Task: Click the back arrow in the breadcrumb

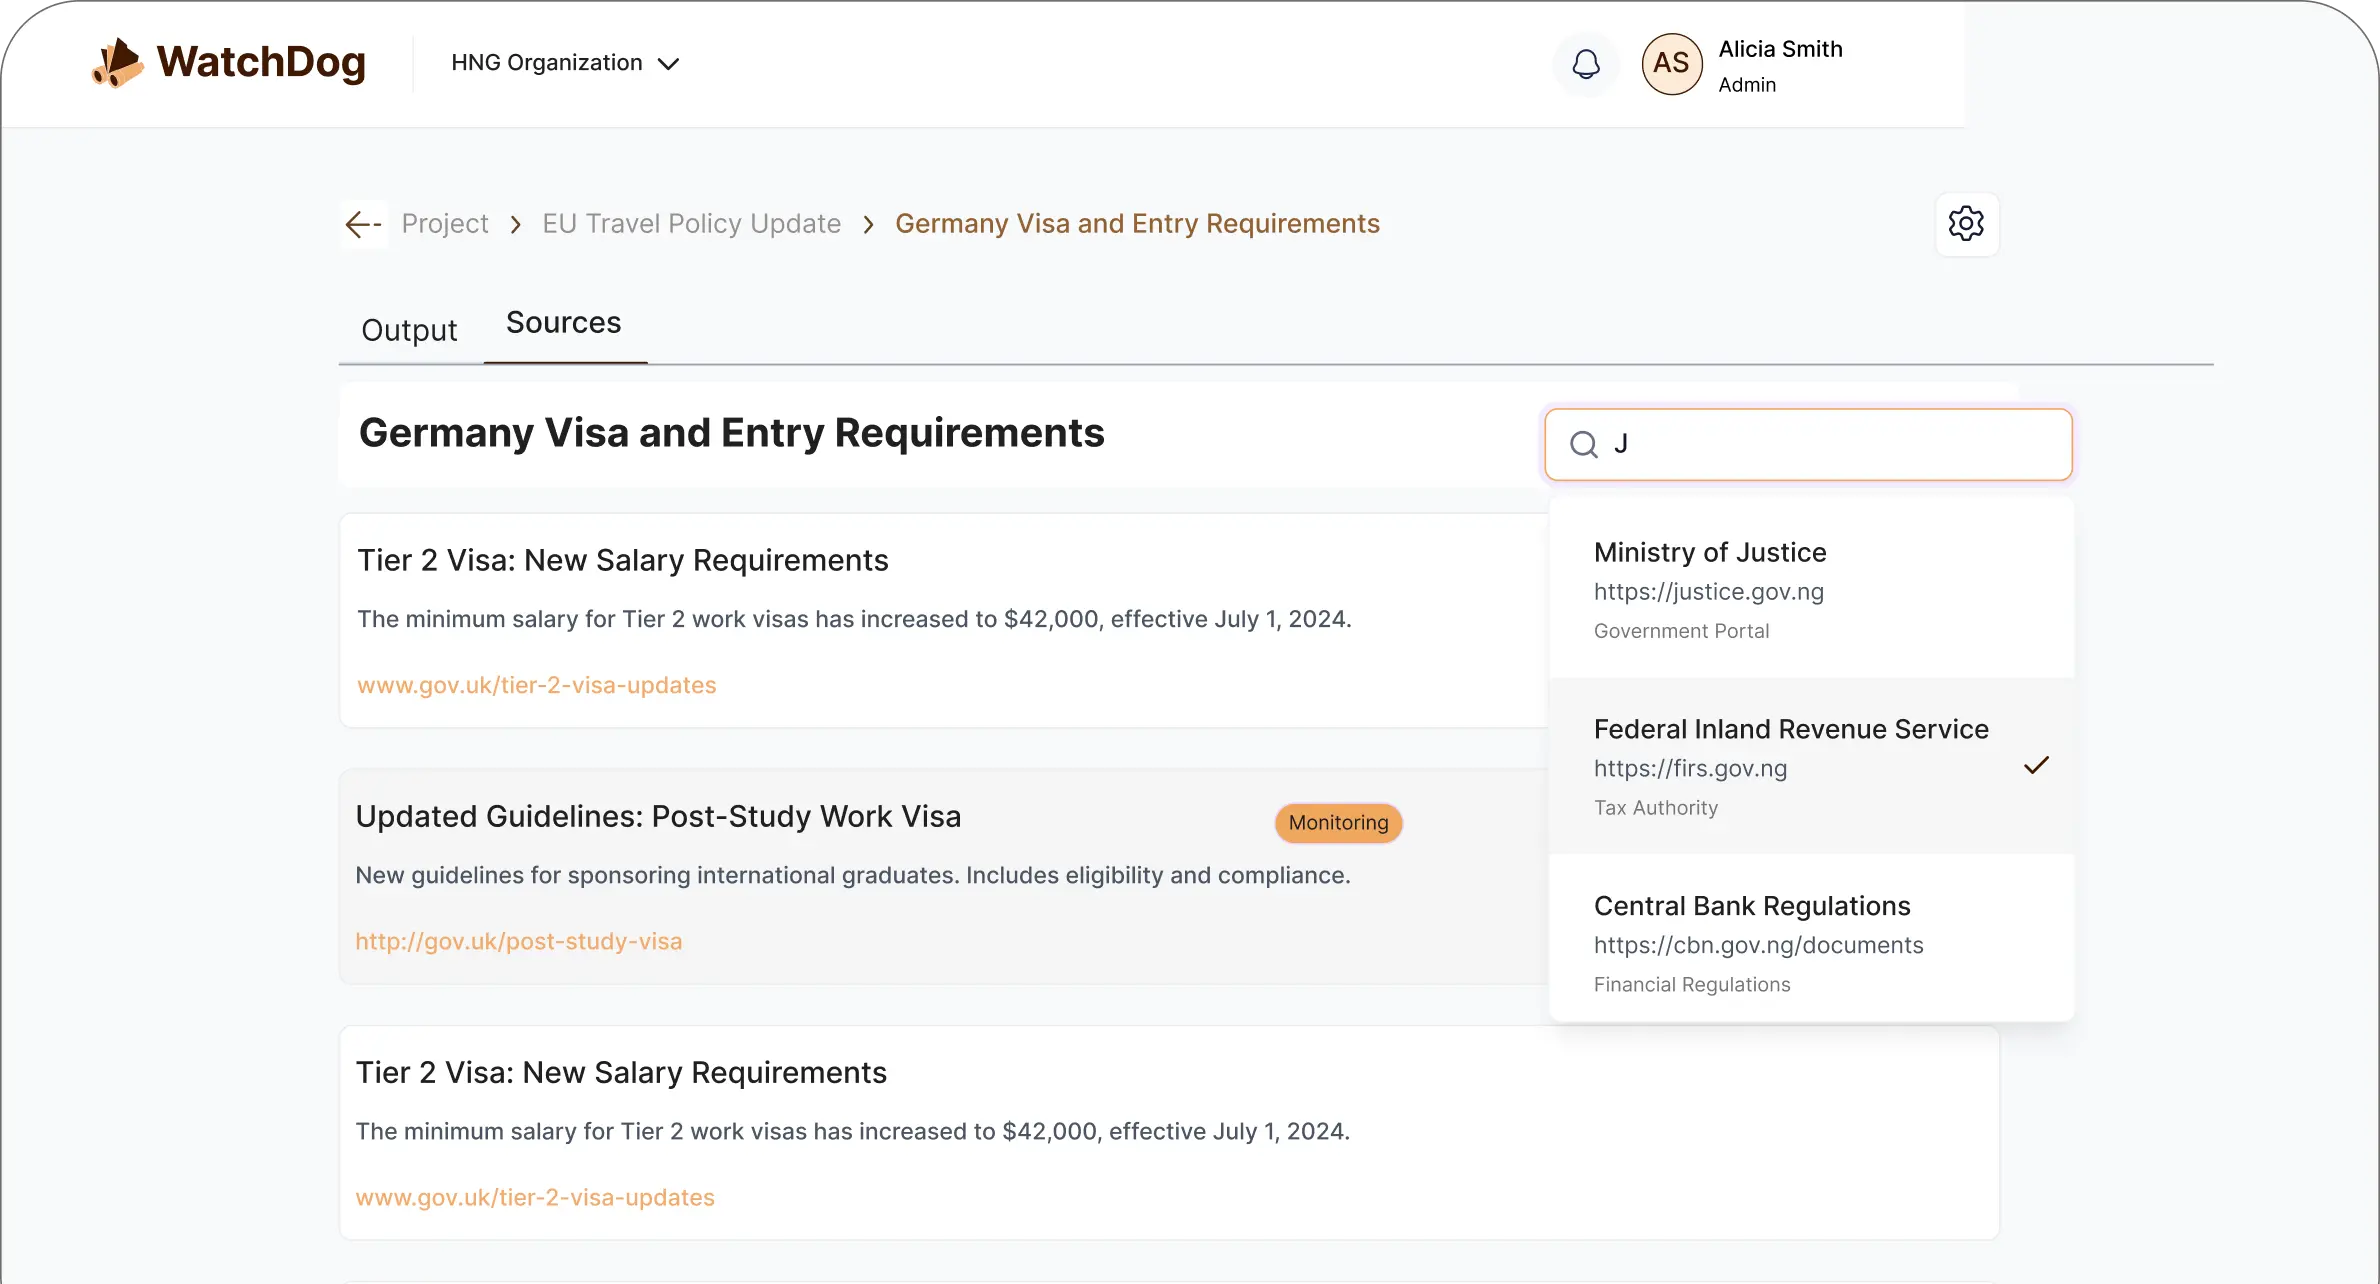Action: (x=362, y=224)
